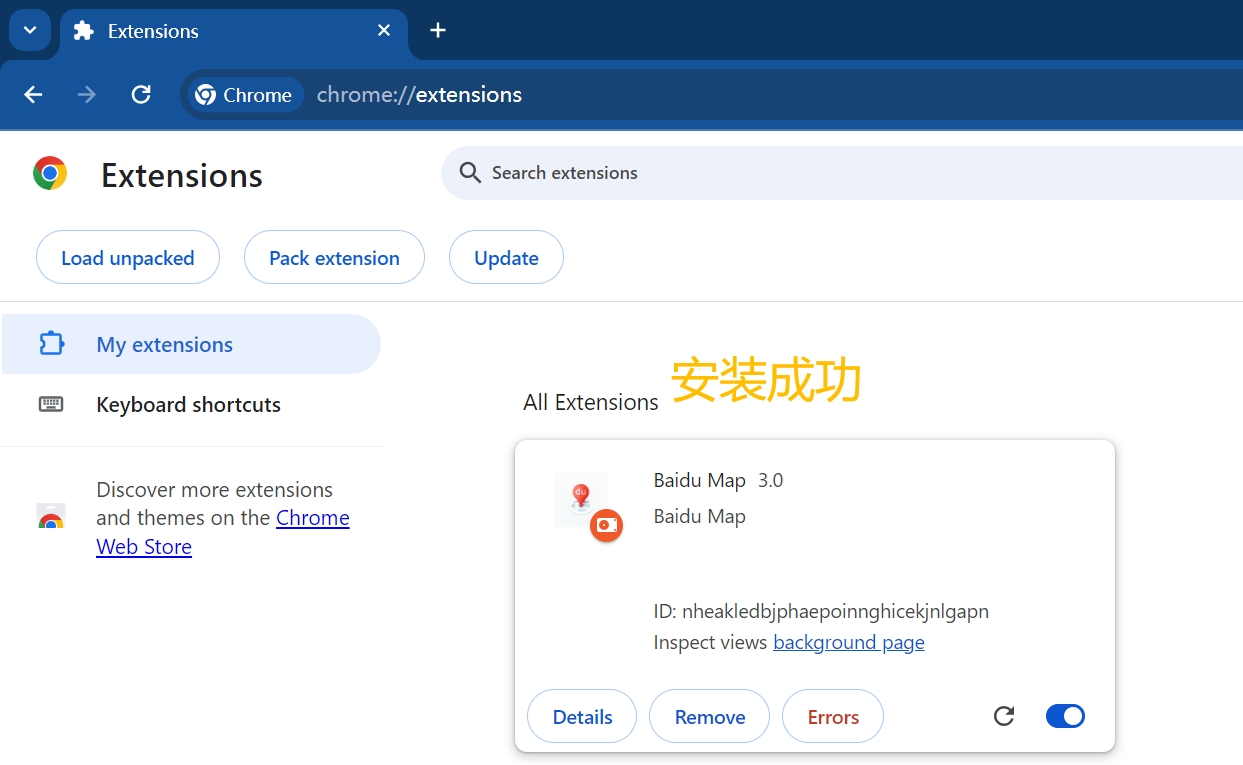This screenshot has height=765, width=1243.
Task: Click the extension ID text
Action: coord(821,611)
